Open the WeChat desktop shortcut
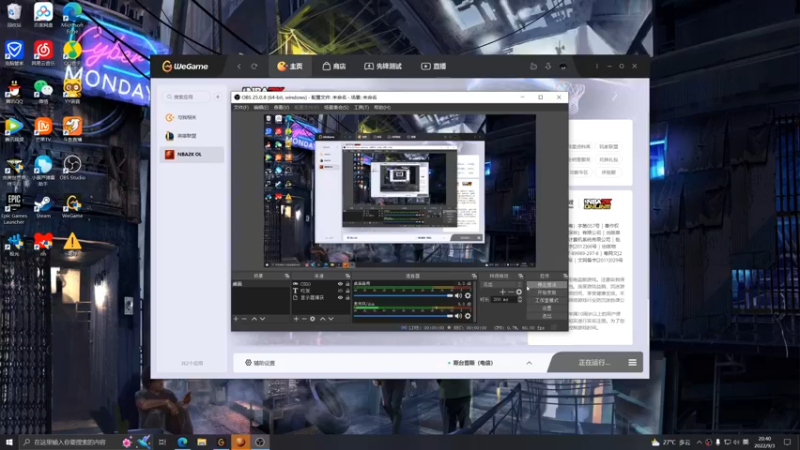The width and height of the screenshot is (800, 450). [43, 91]
